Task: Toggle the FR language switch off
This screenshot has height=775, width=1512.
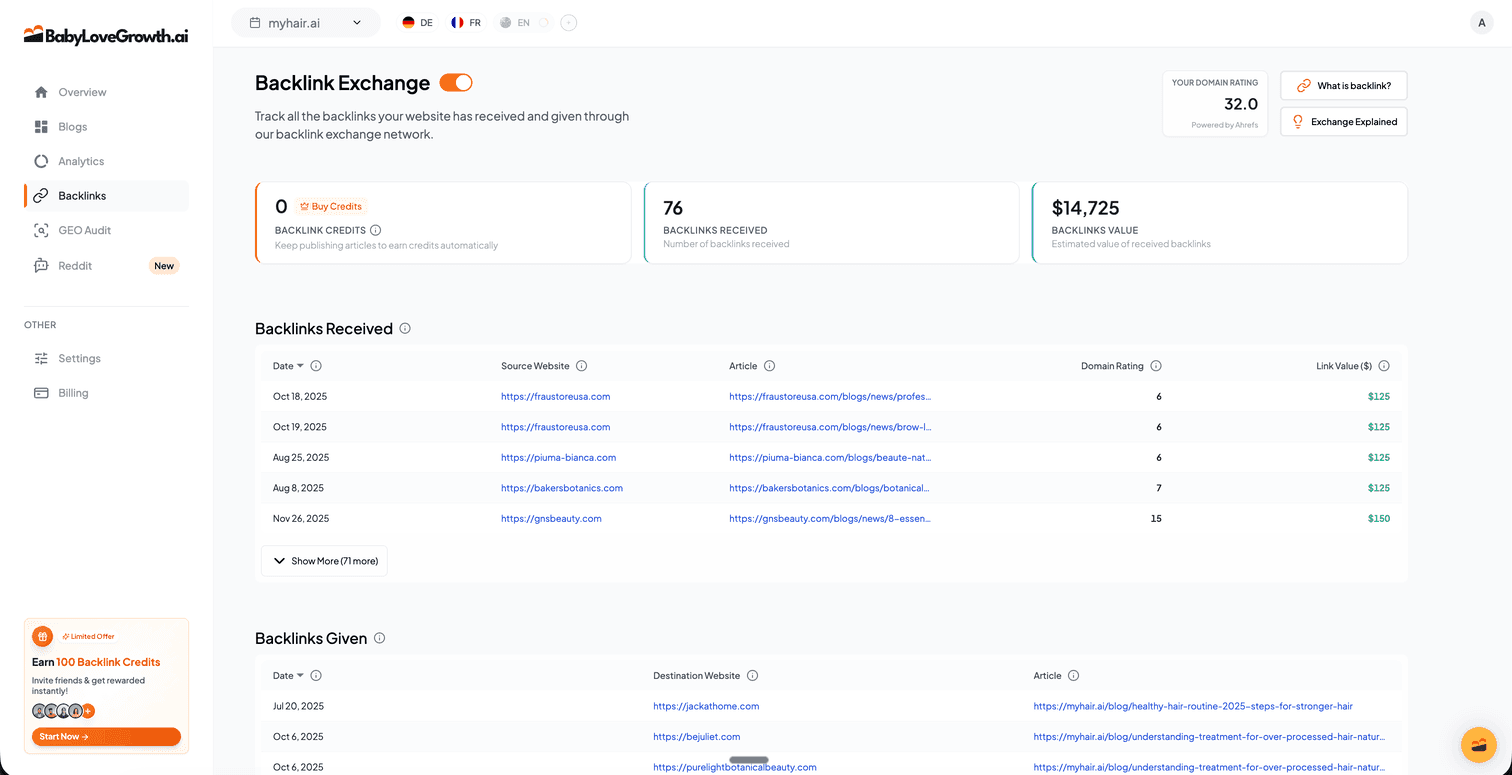Action: pyautogui.click(x=465, y=22)
